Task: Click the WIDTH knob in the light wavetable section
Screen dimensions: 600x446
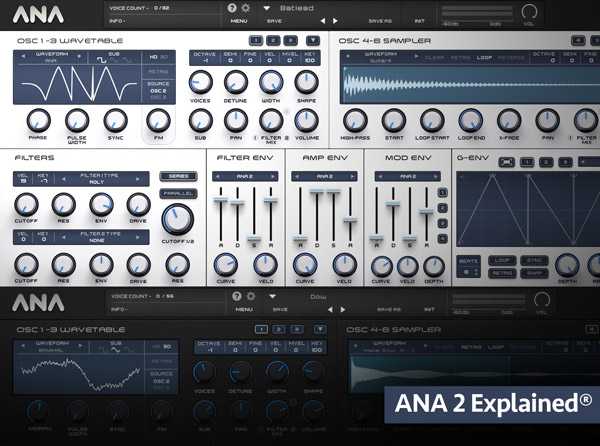Action: [271, 82]
